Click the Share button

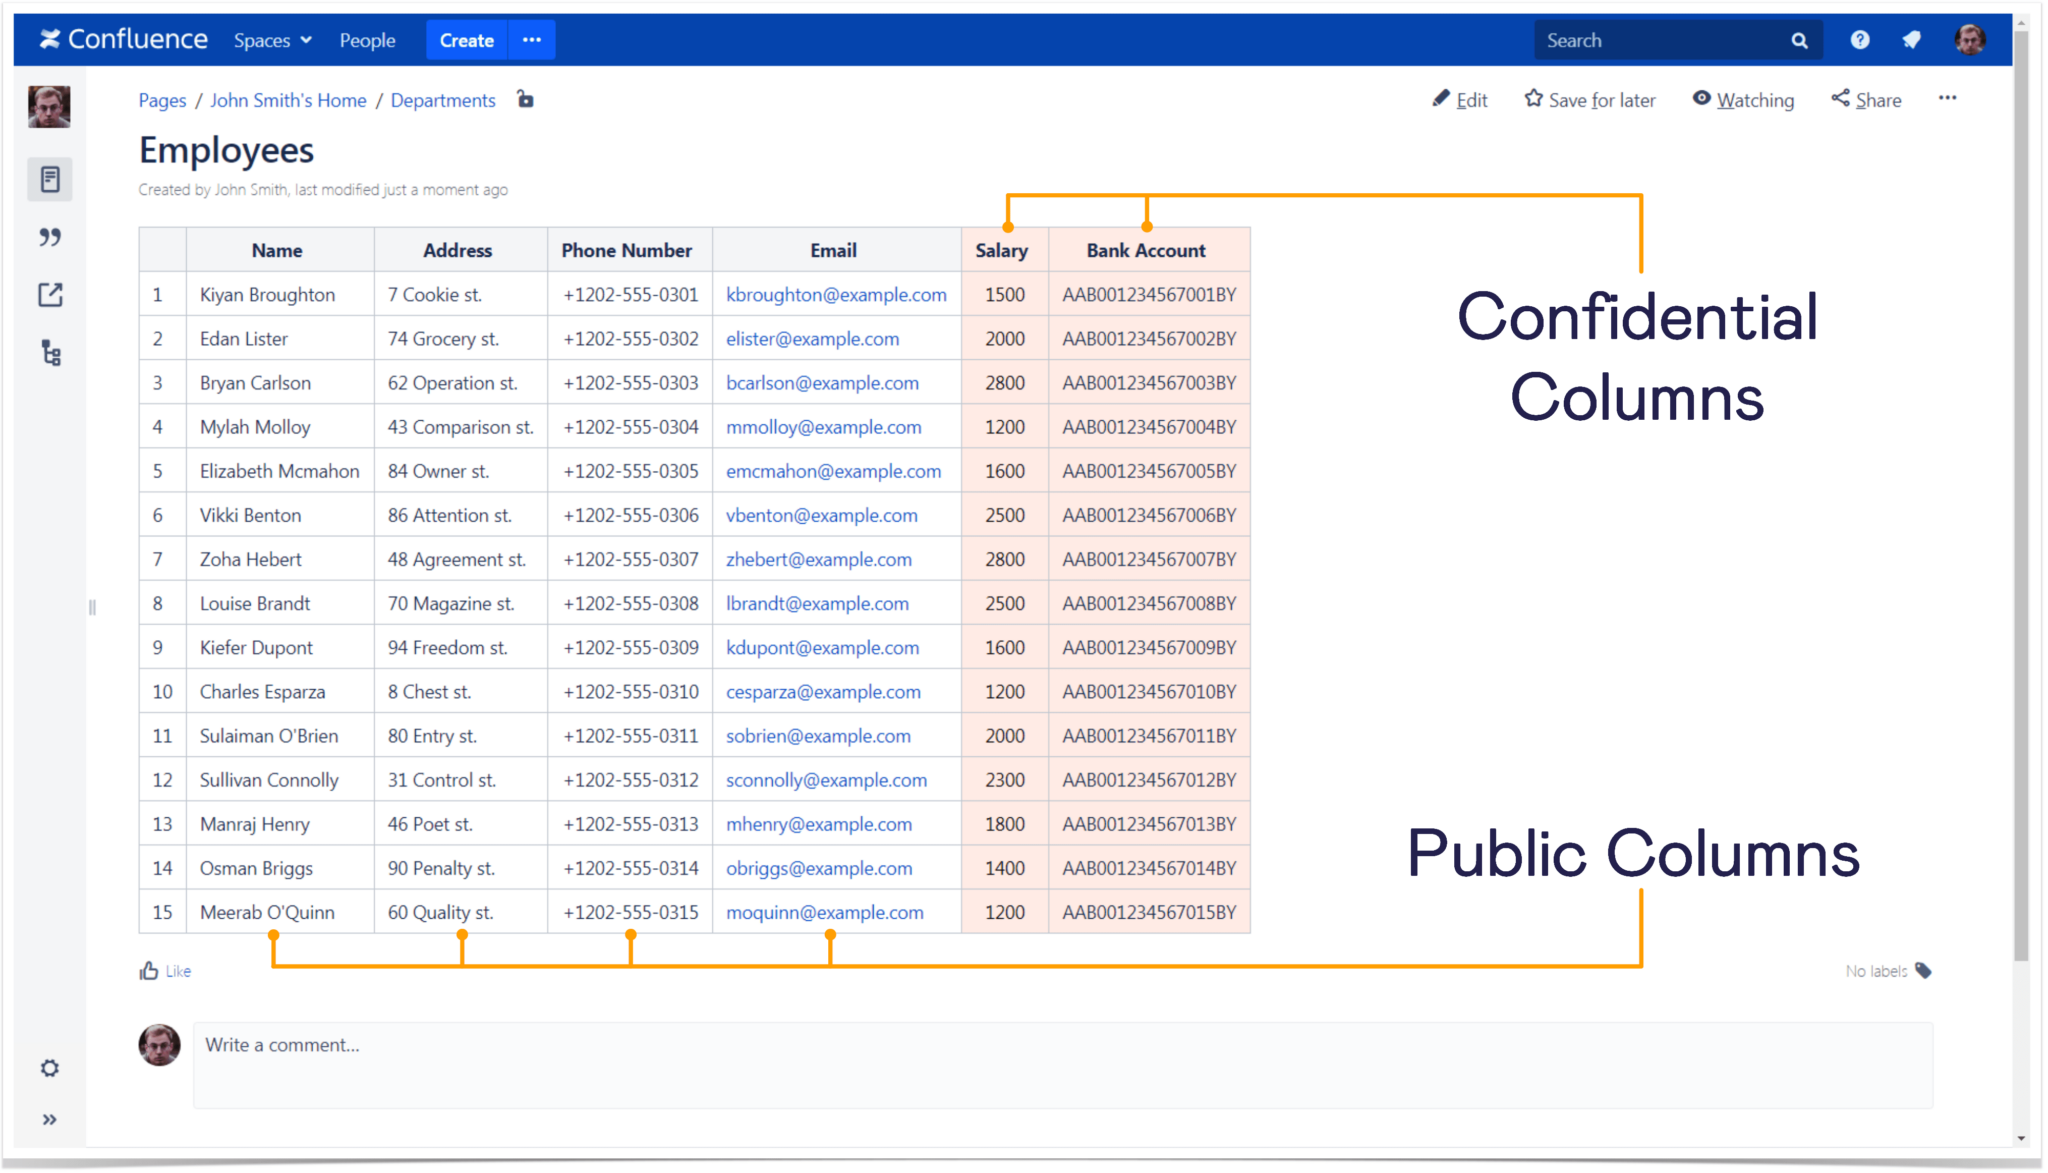point(1868,98)
